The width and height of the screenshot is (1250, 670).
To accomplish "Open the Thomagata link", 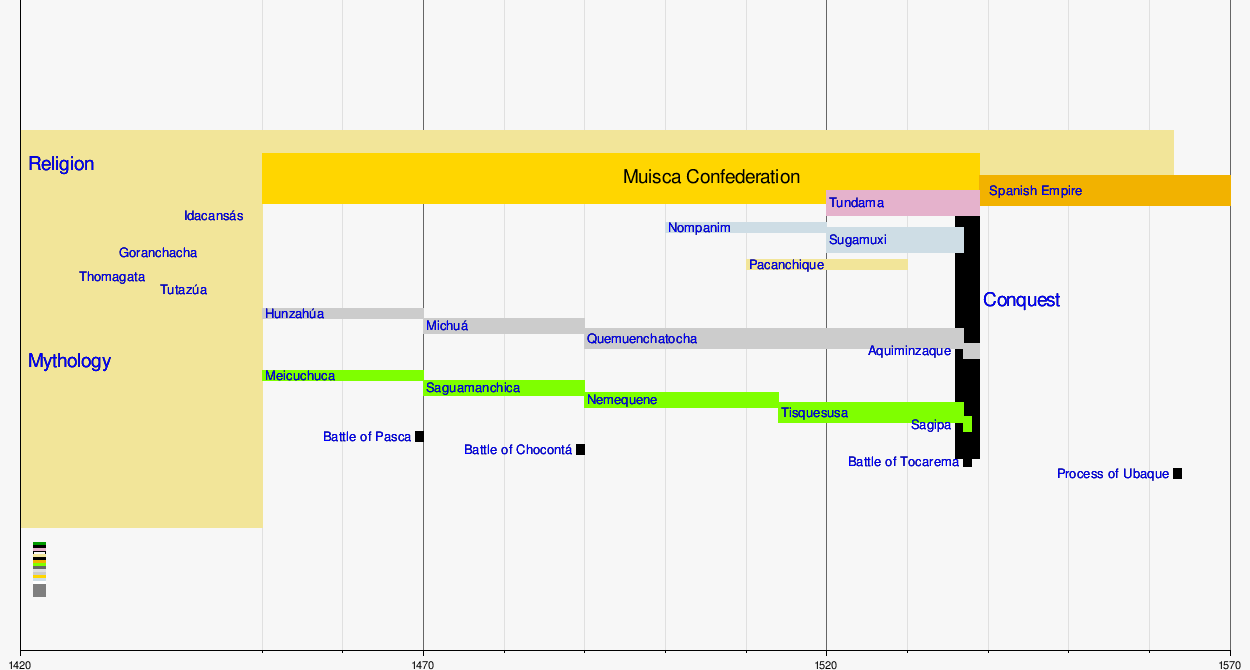I will click(112, 277).
